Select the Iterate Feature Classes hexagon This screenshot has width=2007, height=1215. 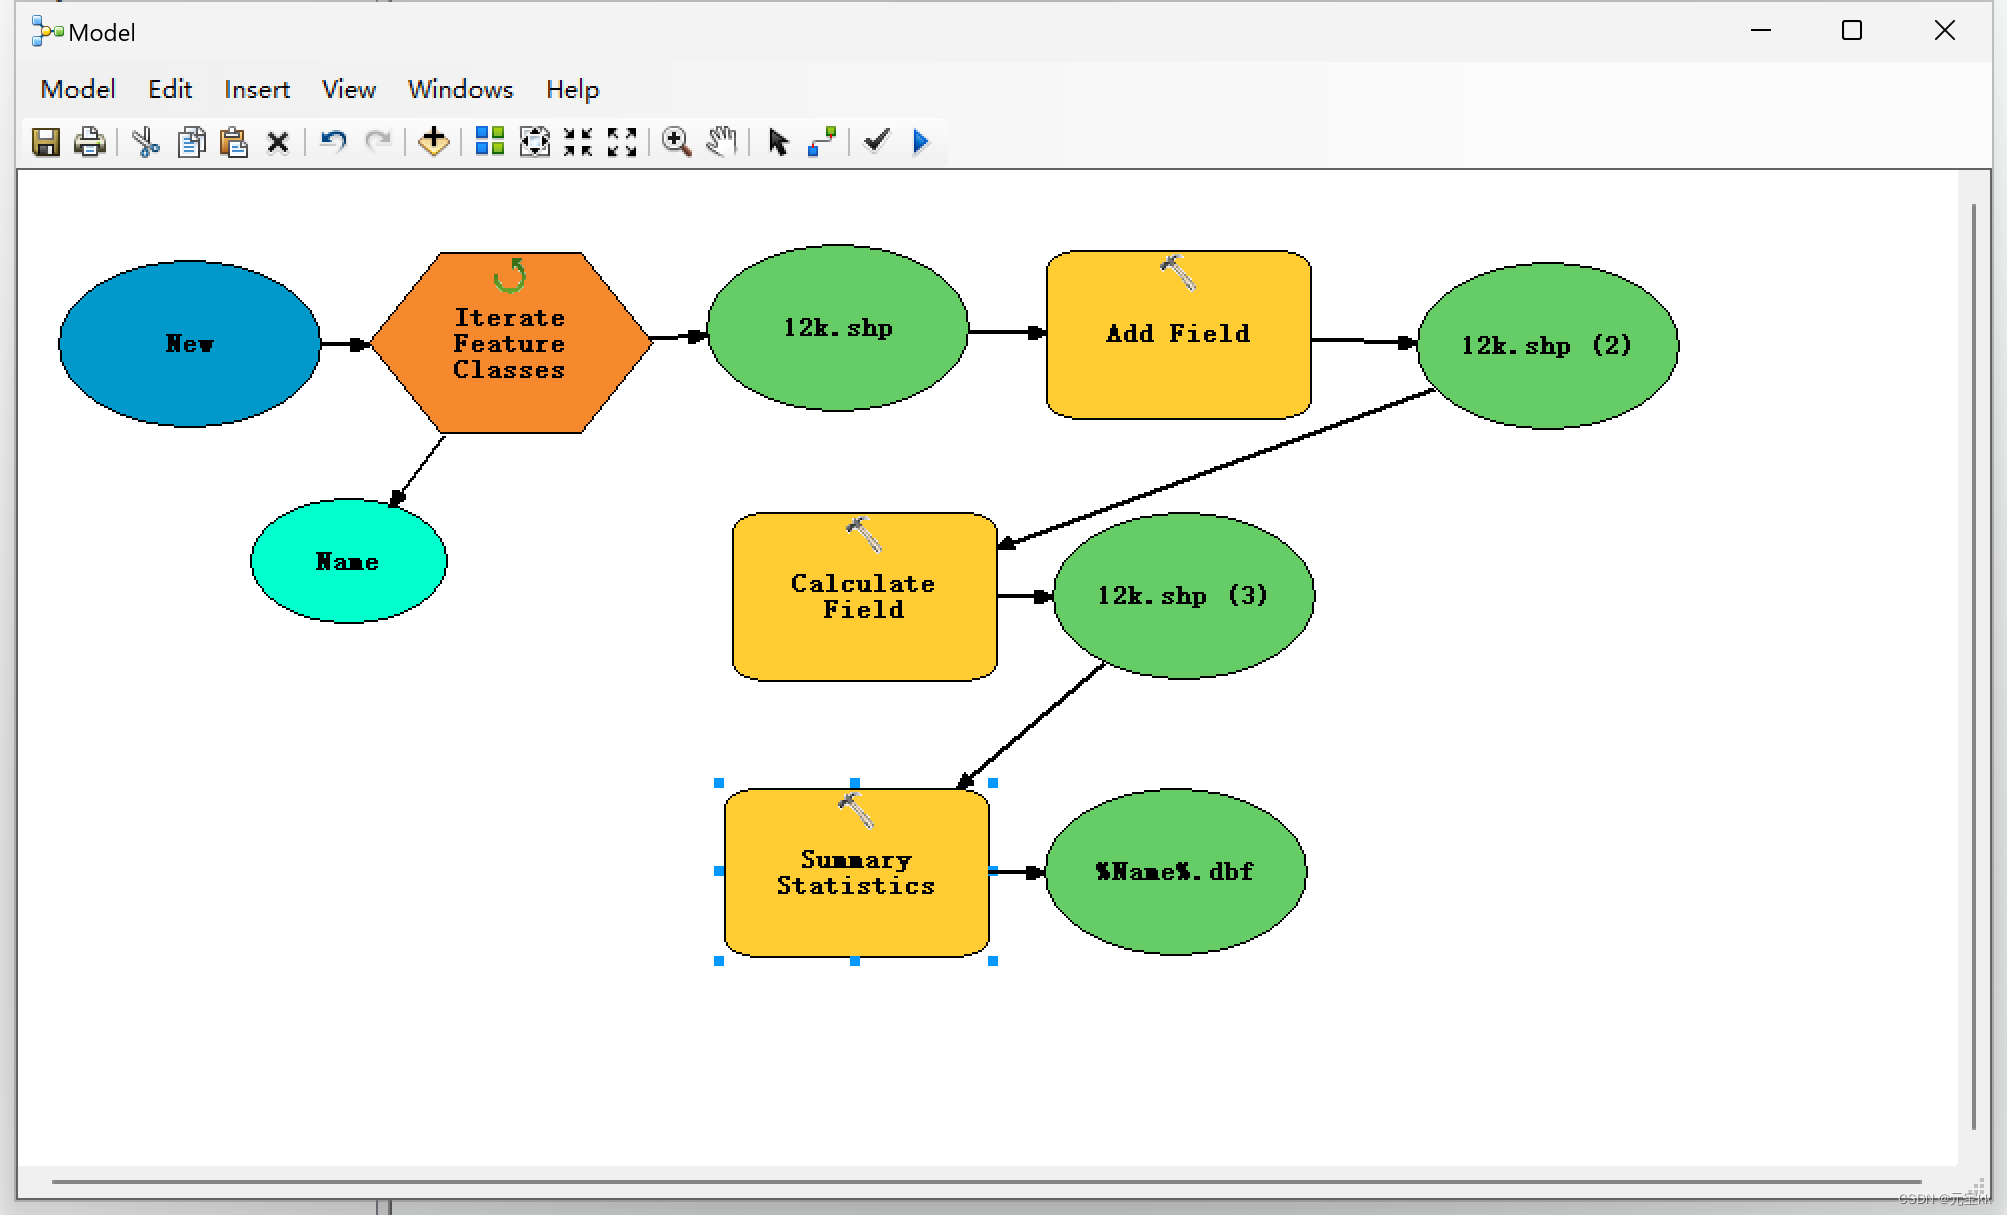point(510,343)
